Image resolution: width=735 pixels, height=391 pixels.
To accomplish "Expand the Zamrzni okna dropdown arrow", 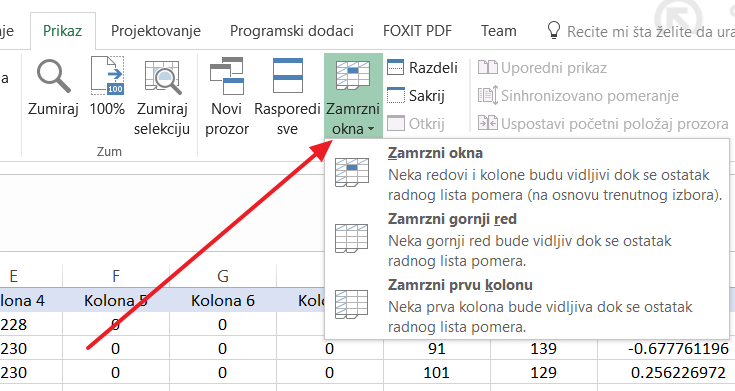I will 371,129.
